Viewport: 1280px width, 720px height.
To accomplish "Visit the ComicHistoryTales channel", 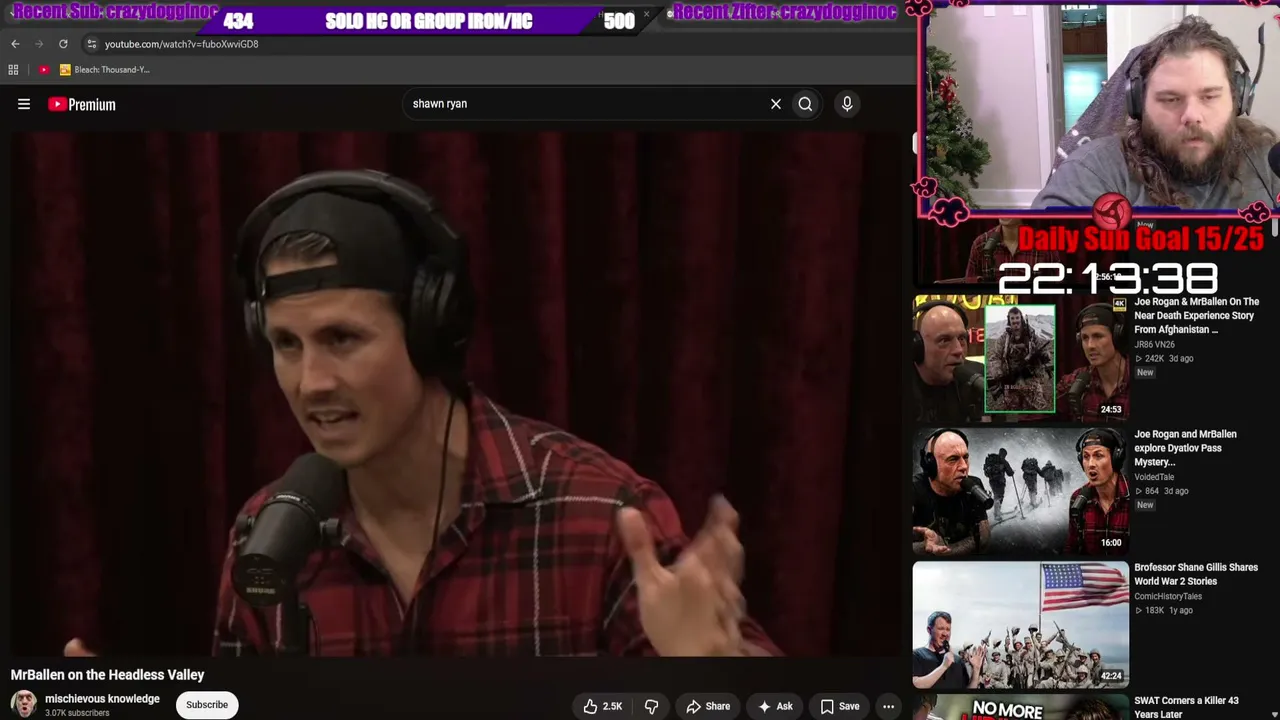I will tap(1168, 596).
